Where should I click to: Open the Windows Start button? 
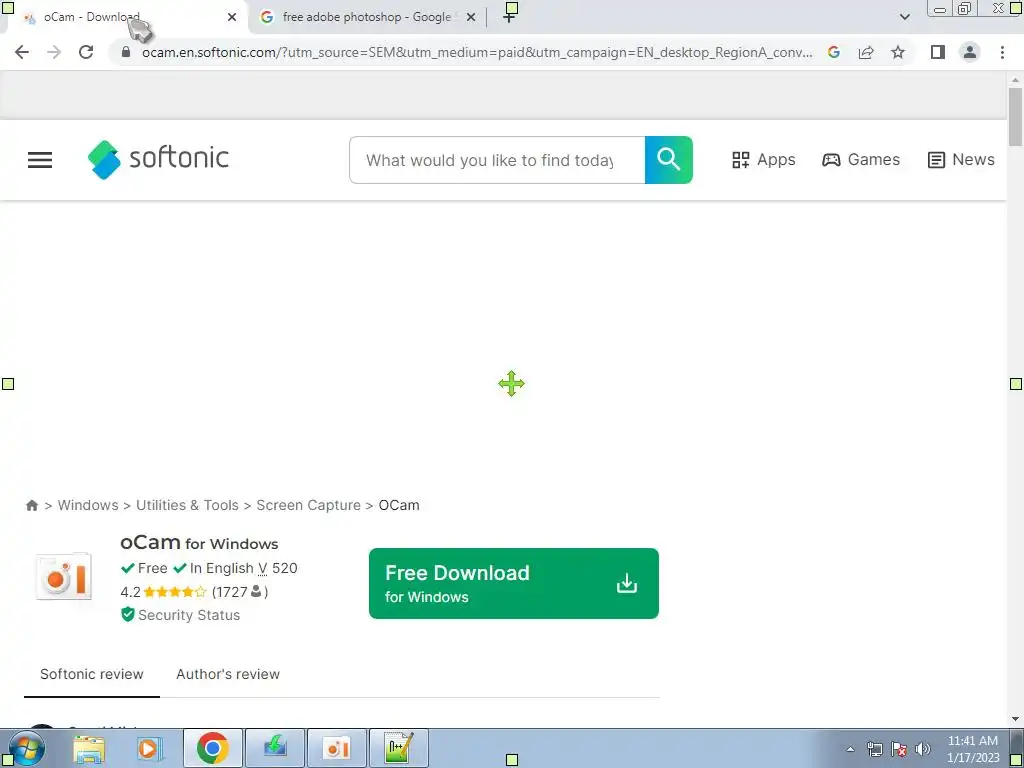pos(26,748)
